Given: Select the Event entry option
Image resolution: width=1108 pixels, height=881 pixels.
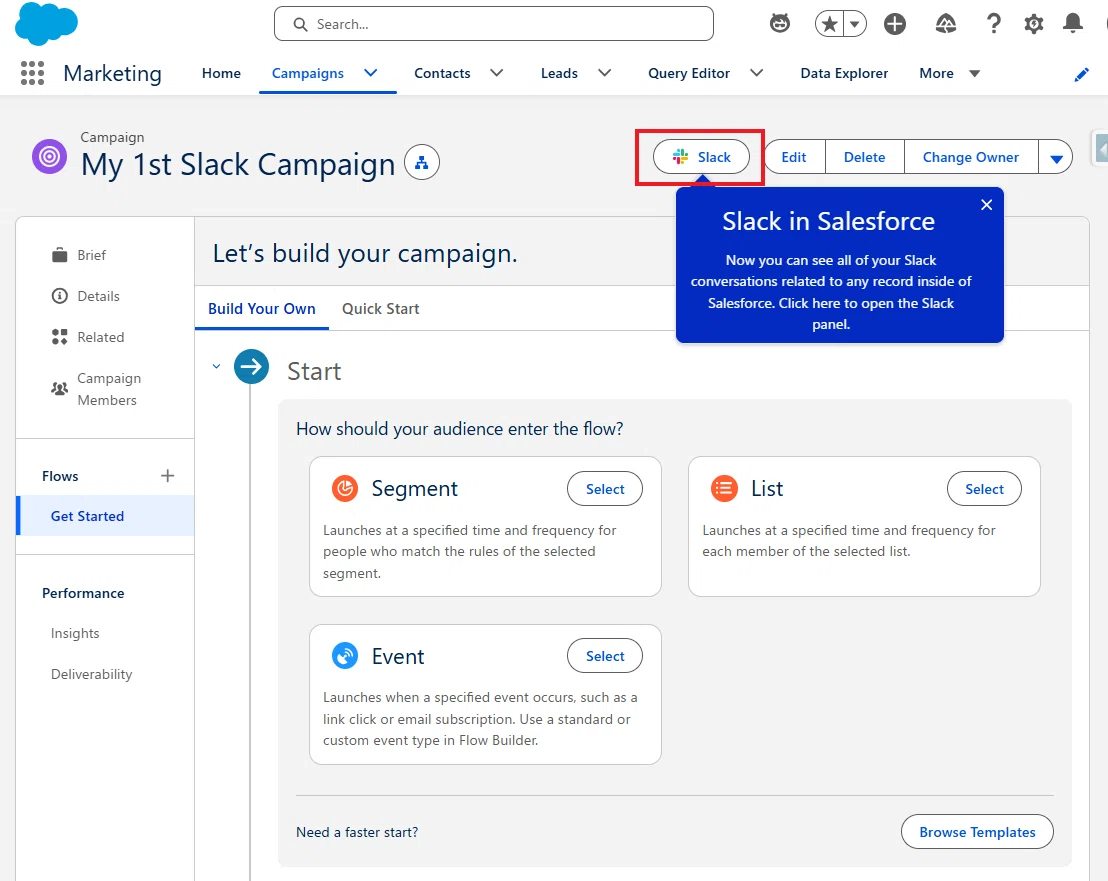Looking at the screenshot, I should [605, 656].
